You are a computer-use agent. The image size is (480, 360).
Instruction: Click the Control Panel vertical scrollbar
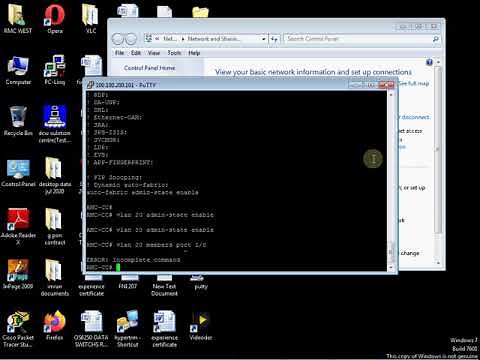tap(438, 148)
